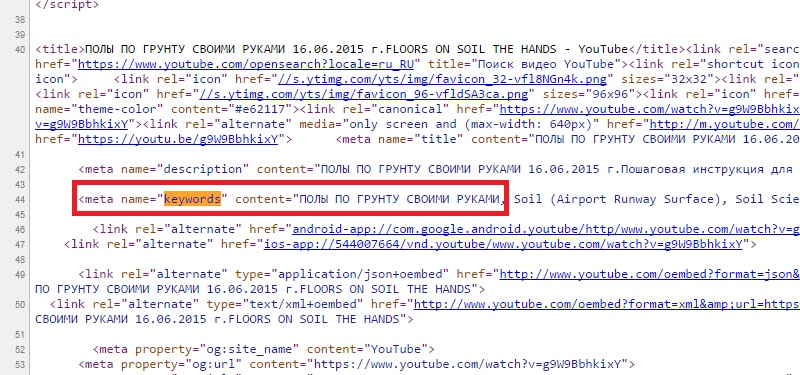Click the og:site_name meta line
Screen dimensions: 800x375
click(x=263, y=349)
